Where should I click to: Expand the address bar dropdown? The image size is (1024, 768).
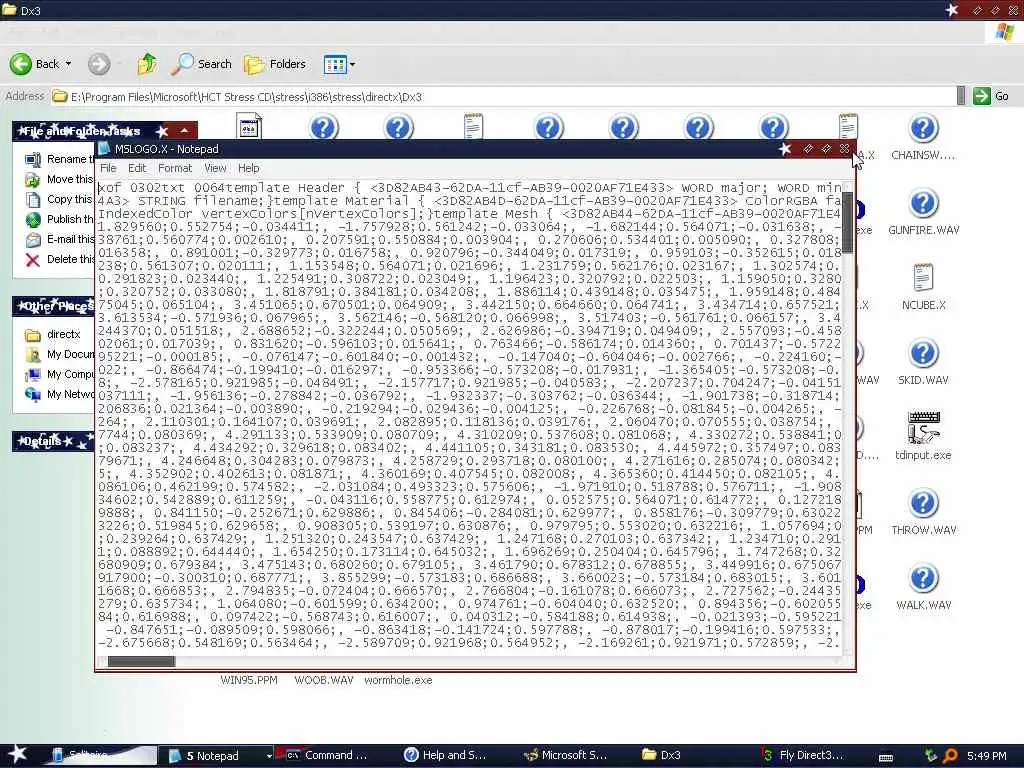pyautogui.click(x=961, y=96)
